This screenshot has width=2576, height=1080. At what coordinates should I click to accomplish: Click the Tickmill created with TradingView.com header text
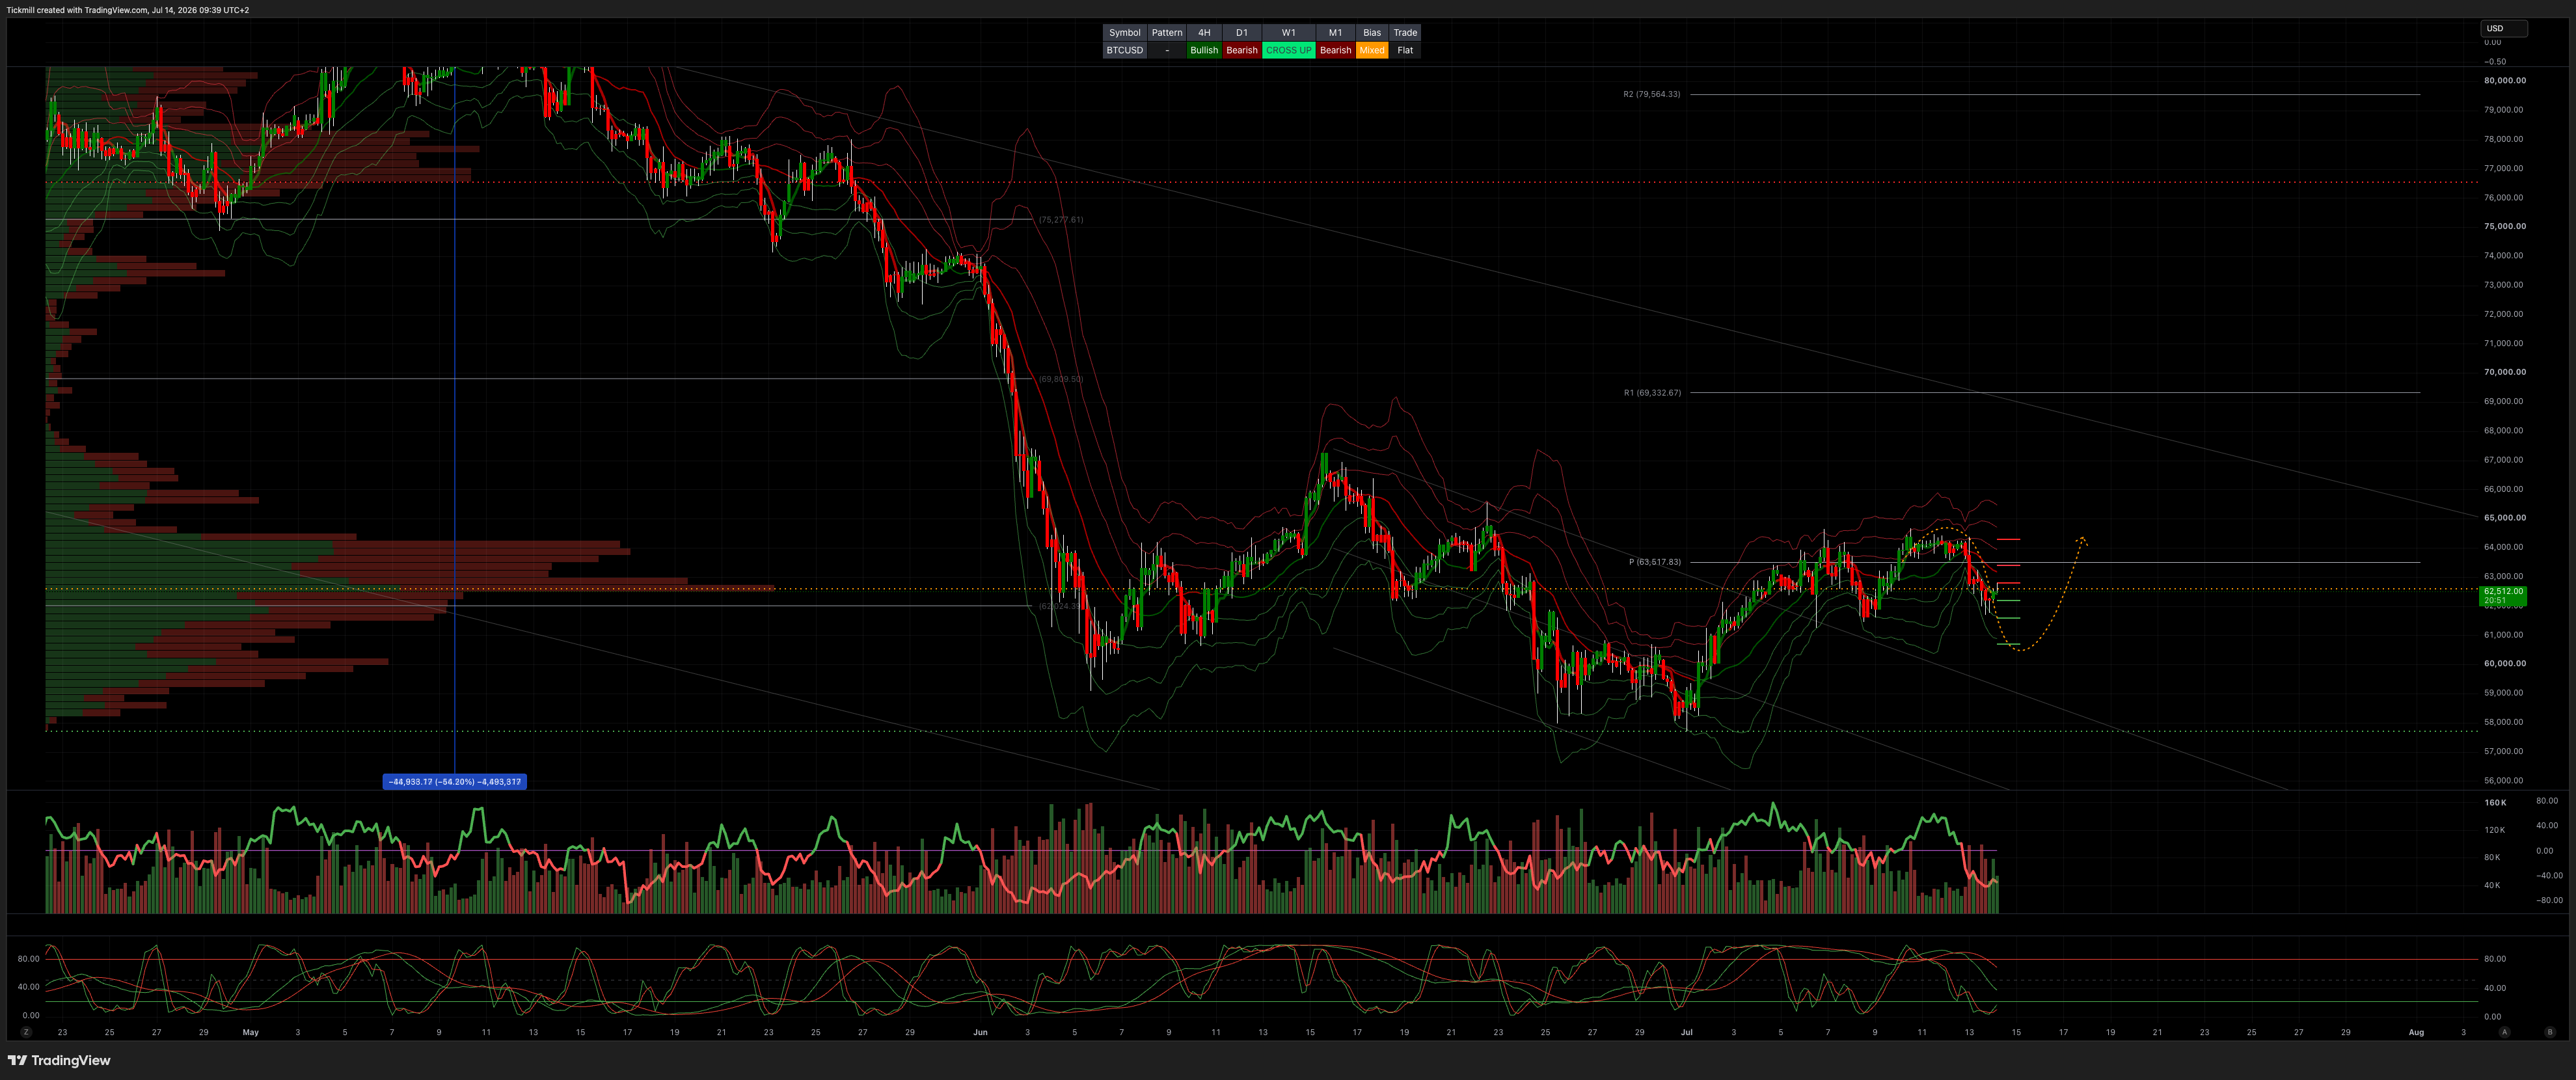click(x=128, y=10)
